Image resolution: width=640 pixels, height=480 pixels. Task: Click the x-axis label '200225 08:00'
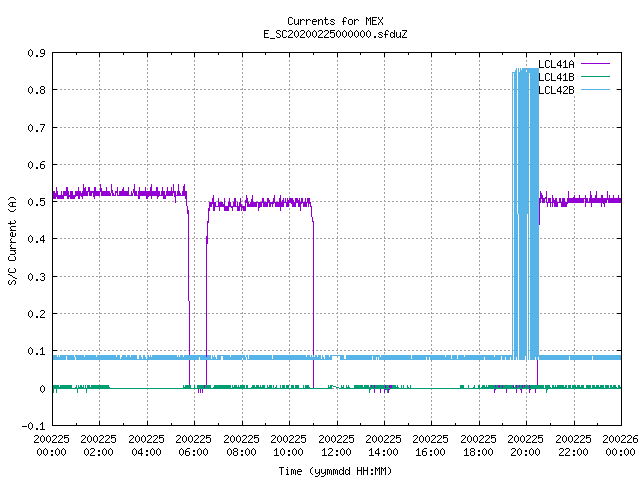coord(242,446)
